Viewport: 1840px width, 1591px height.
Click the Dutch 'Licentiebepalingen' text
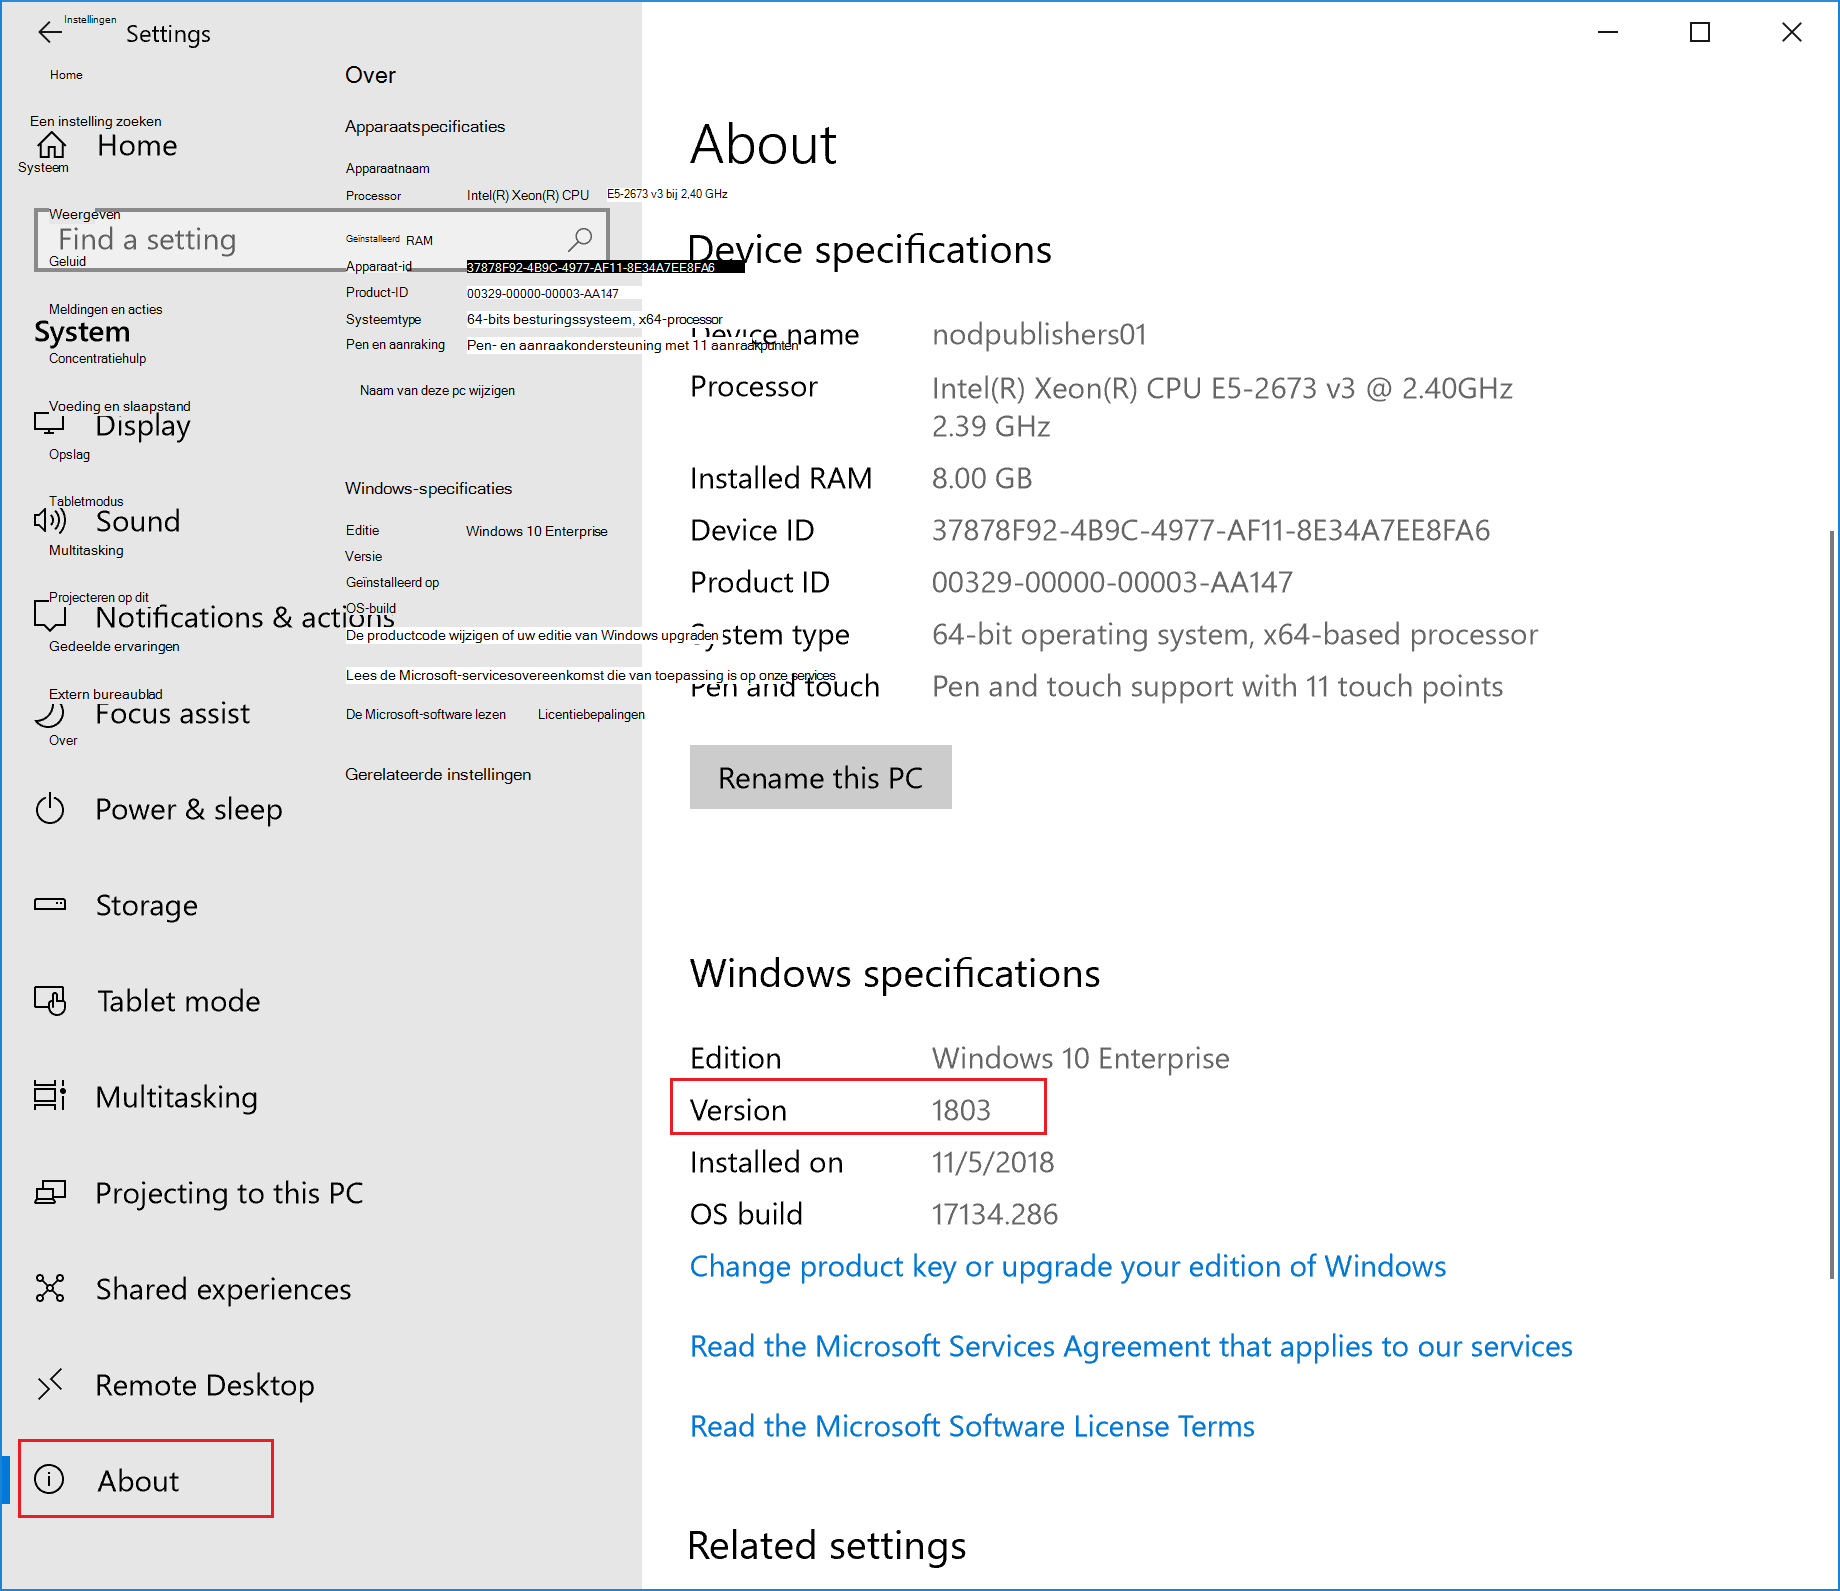pos(591,715)
